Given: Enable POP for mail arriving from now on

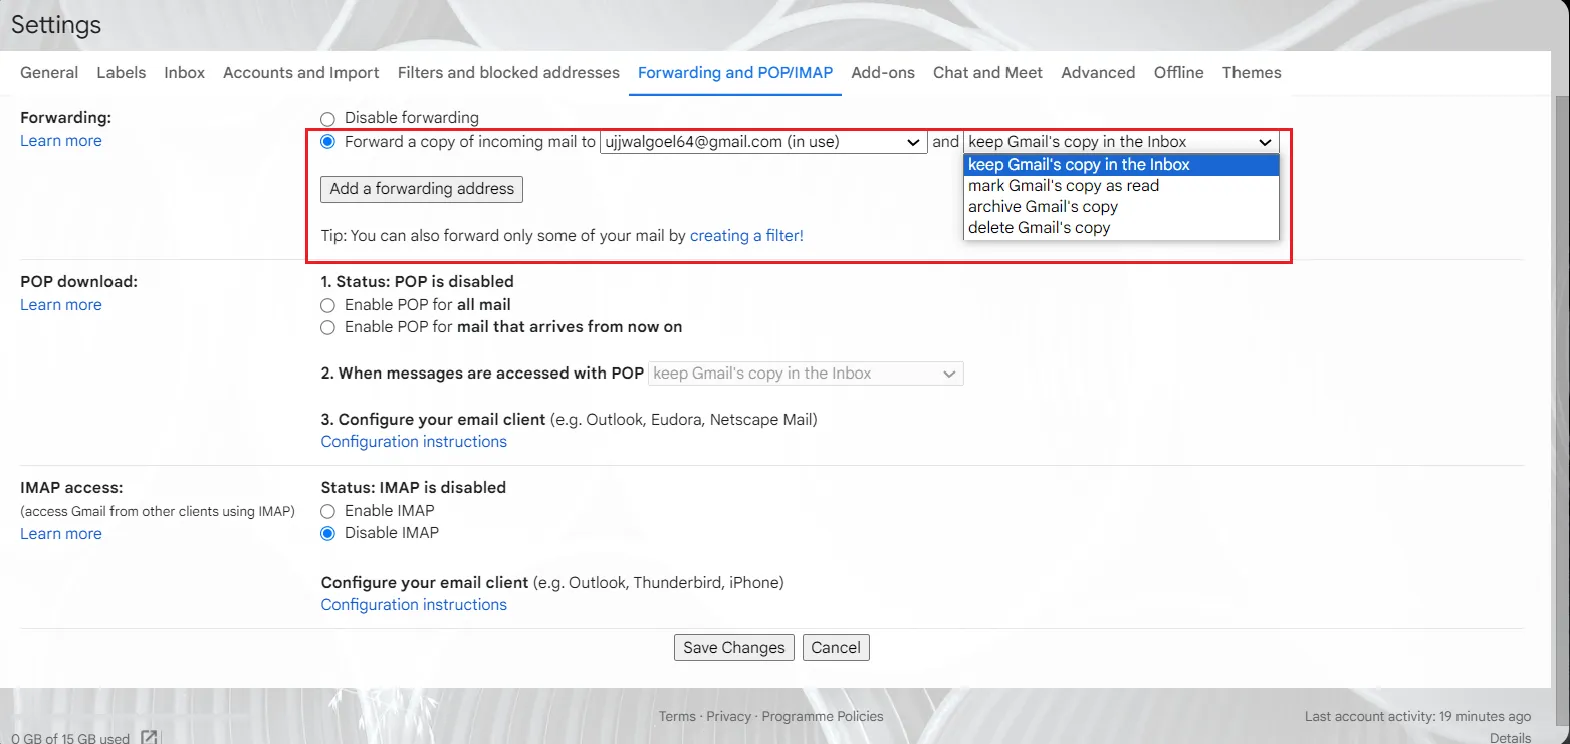Looking at the screenshot, I should pos(327,327).
